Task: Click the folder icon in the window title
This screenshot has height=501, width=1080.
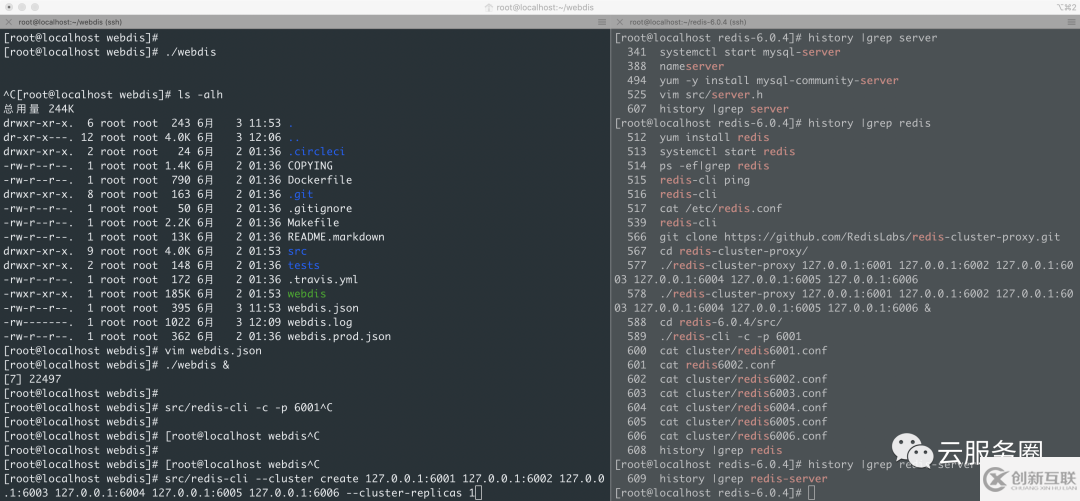Action: 489,7
